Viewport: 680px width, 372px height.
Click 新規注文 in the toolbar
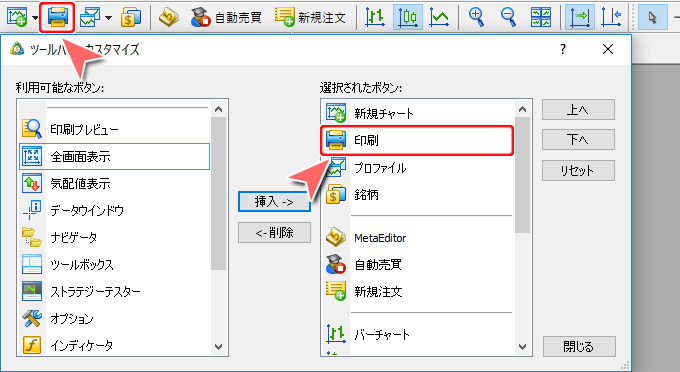pyautogui.click(x=311, y=17)
